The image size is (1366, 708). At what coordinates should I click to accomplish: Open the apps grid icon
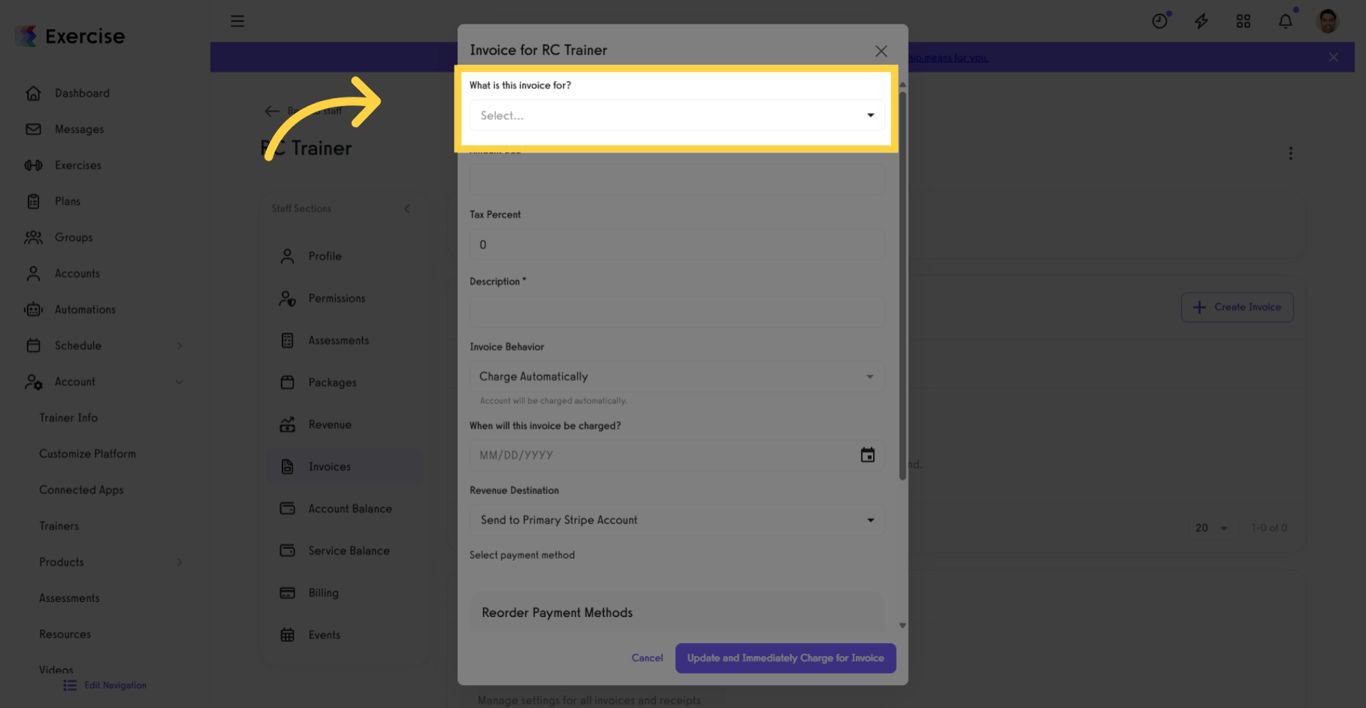click(1243, 21)
